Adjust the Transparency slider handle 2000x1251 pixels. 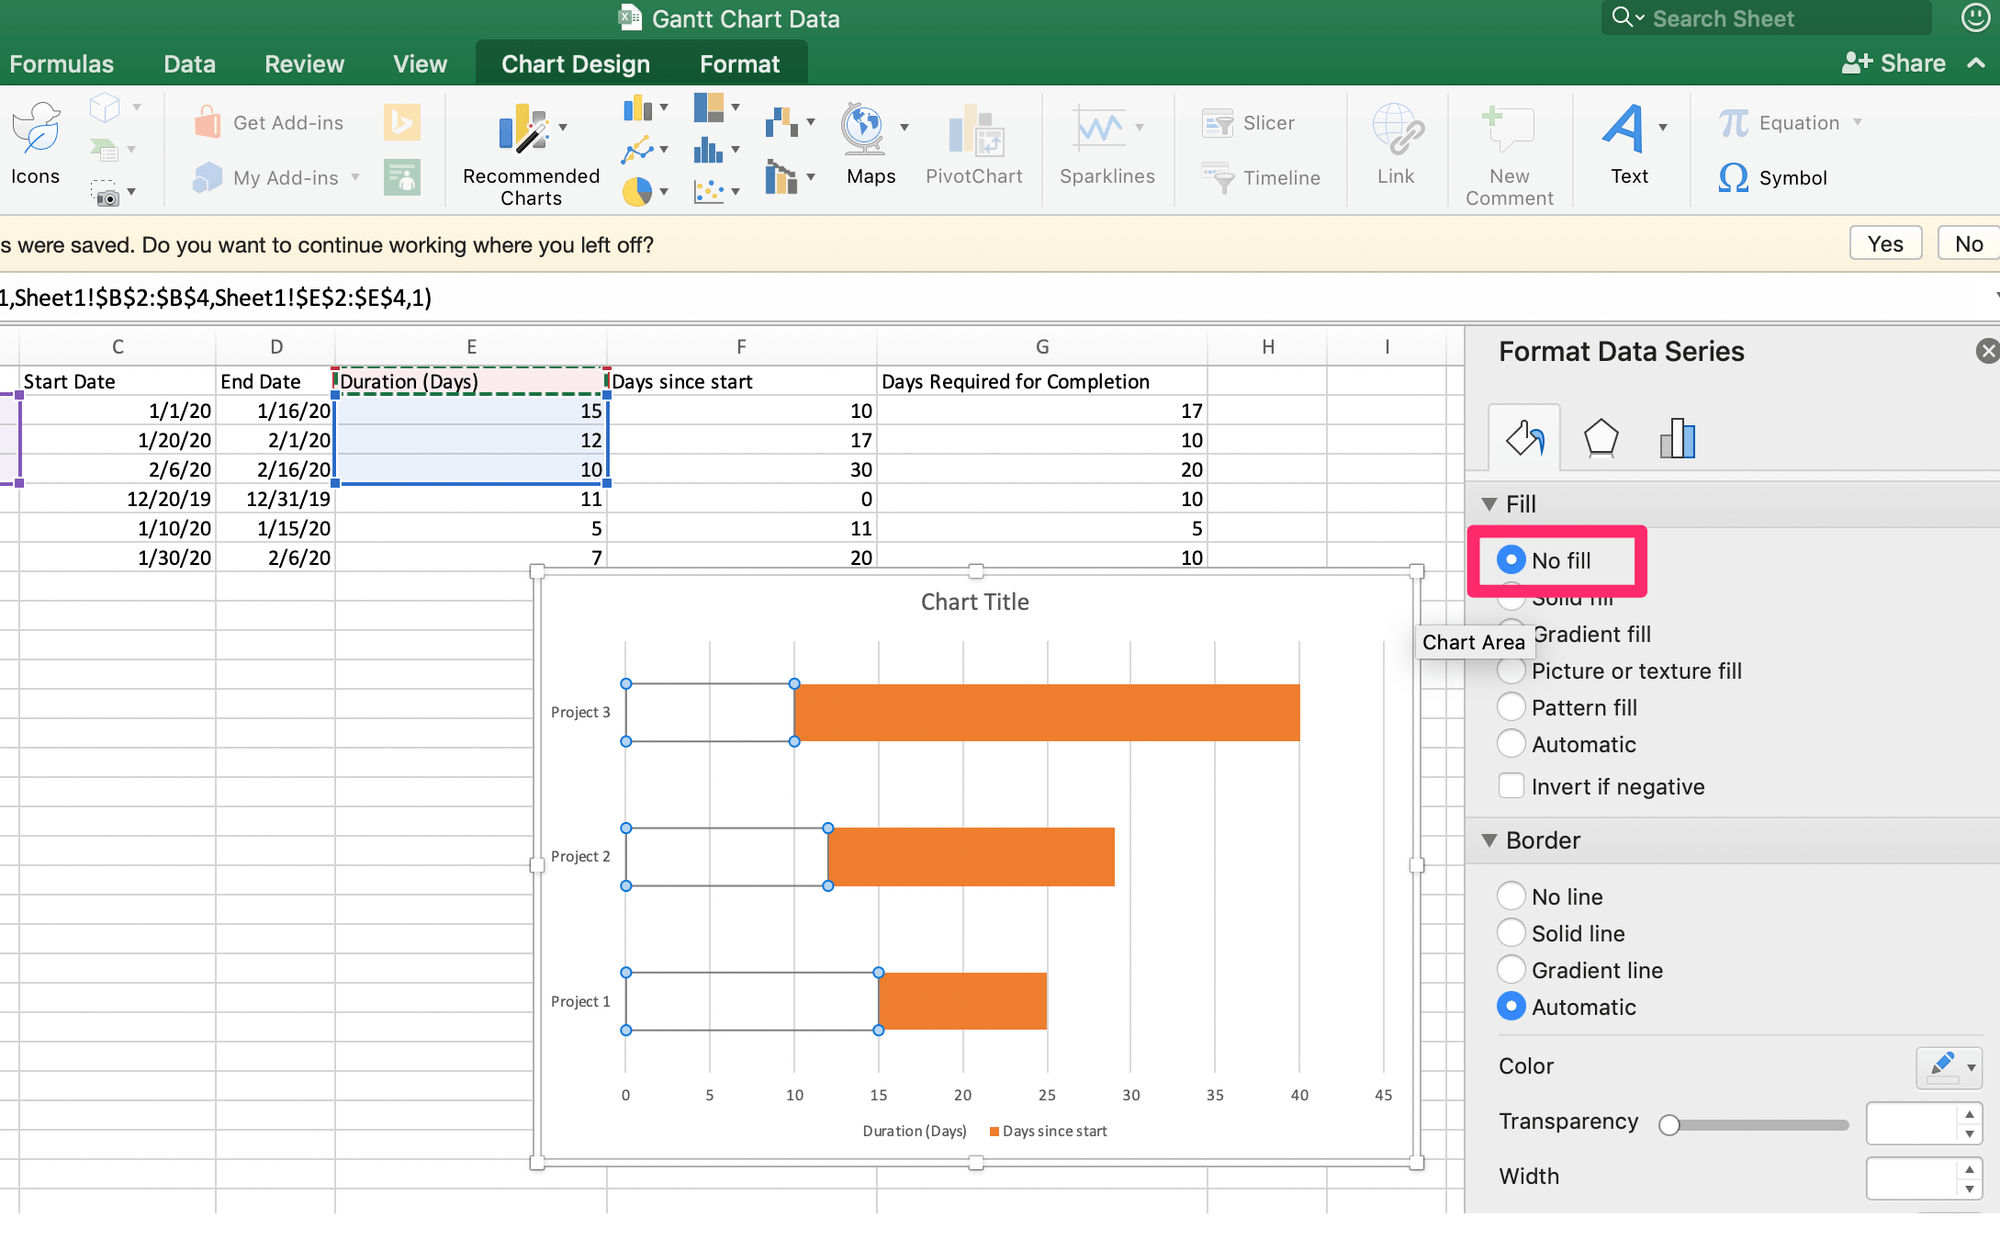[x=1668, y=1125]
